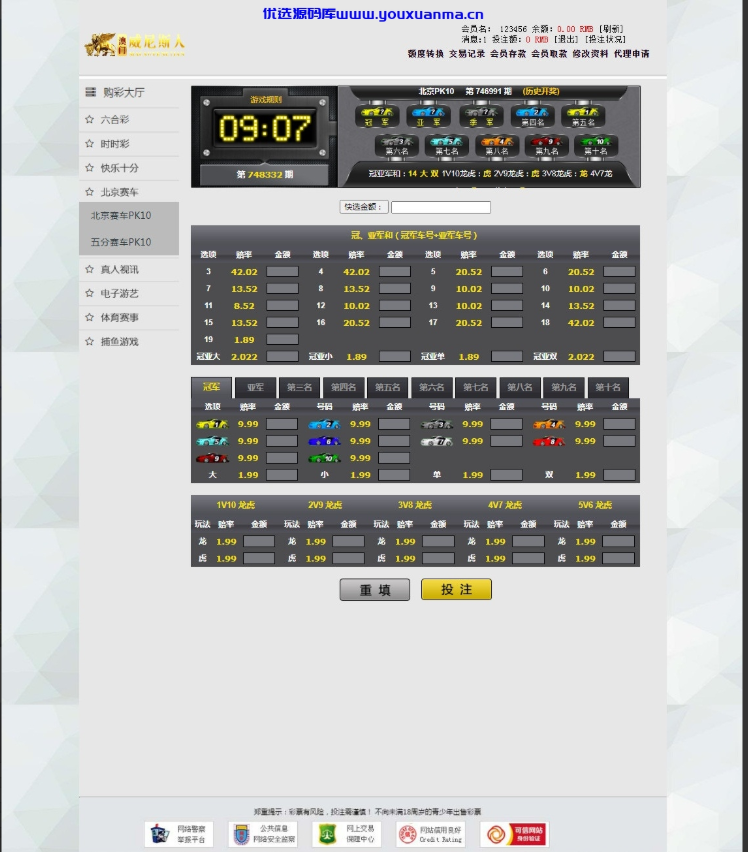This screenshot has width=748, height=852.
Task: Select orange car number 4 in betting table
Action: point(549,424)
